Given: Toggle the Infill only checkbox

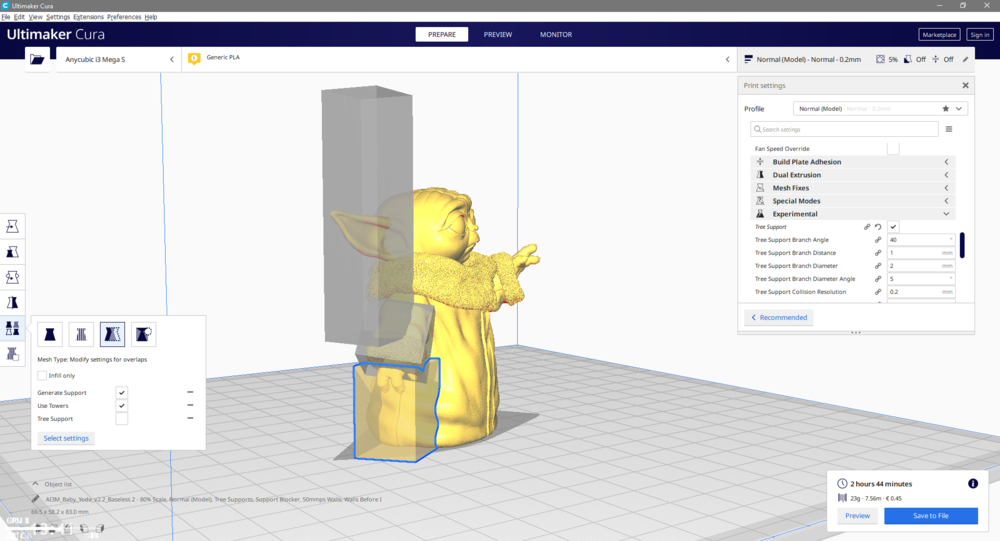Looking at the screenshot, I should pos(42,375).
